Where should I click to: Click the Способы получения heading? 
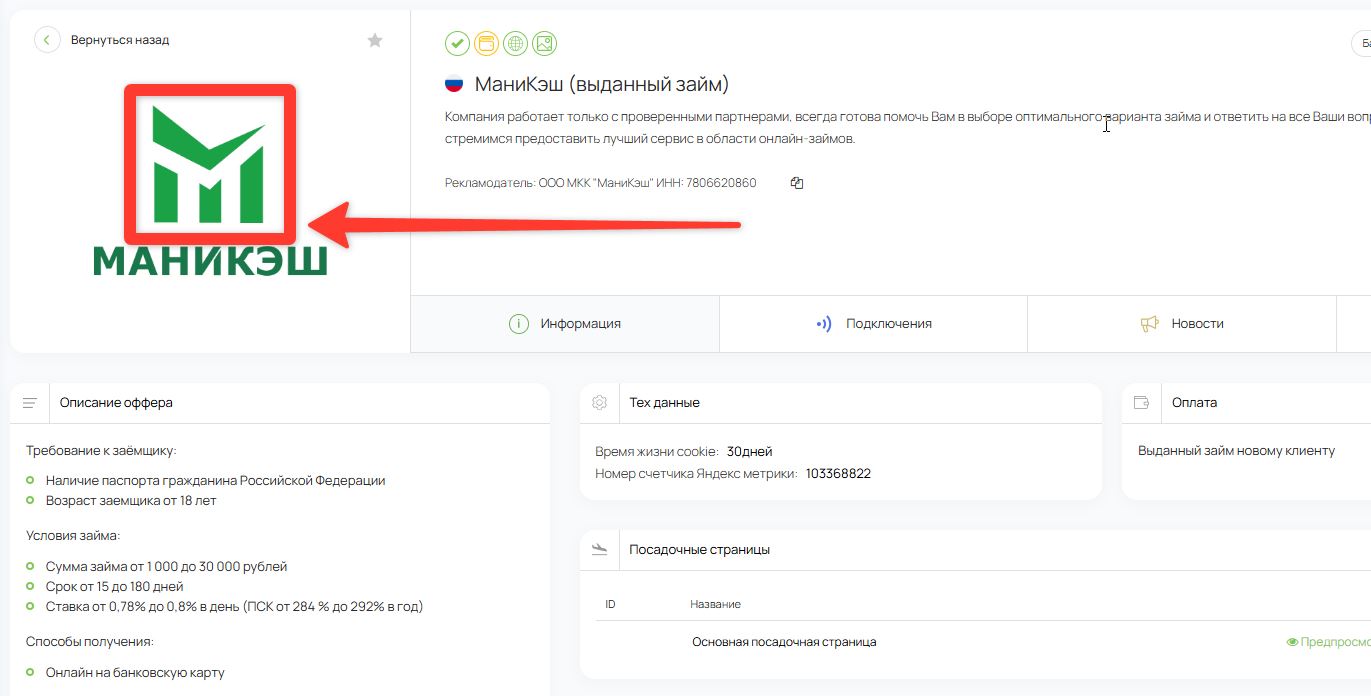coord(90,642)
